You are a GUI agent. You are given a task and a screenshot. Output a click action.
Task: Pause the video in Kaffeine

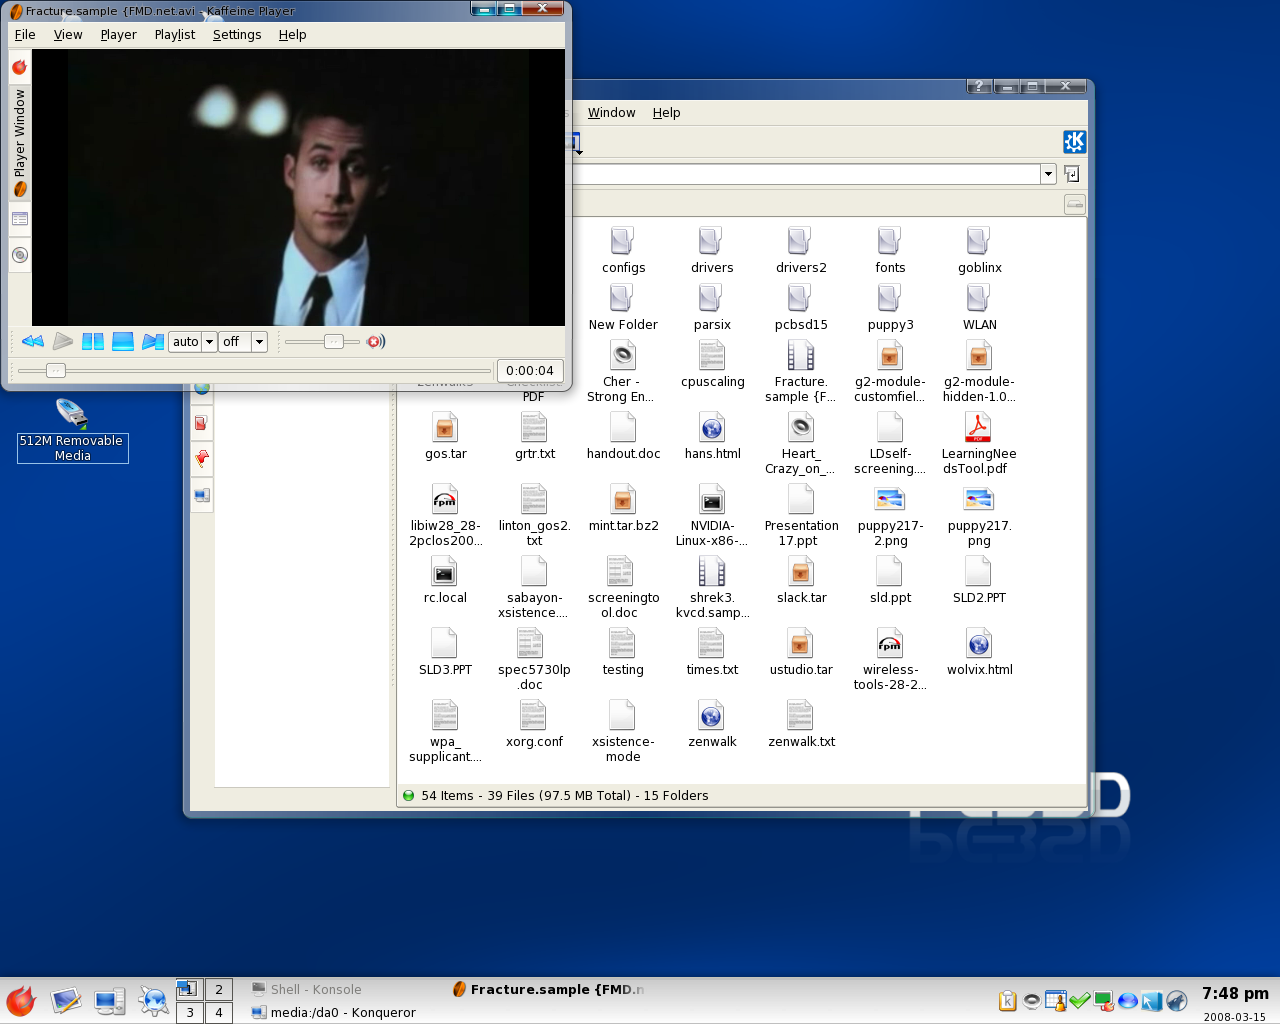click(x=93, y=341)
